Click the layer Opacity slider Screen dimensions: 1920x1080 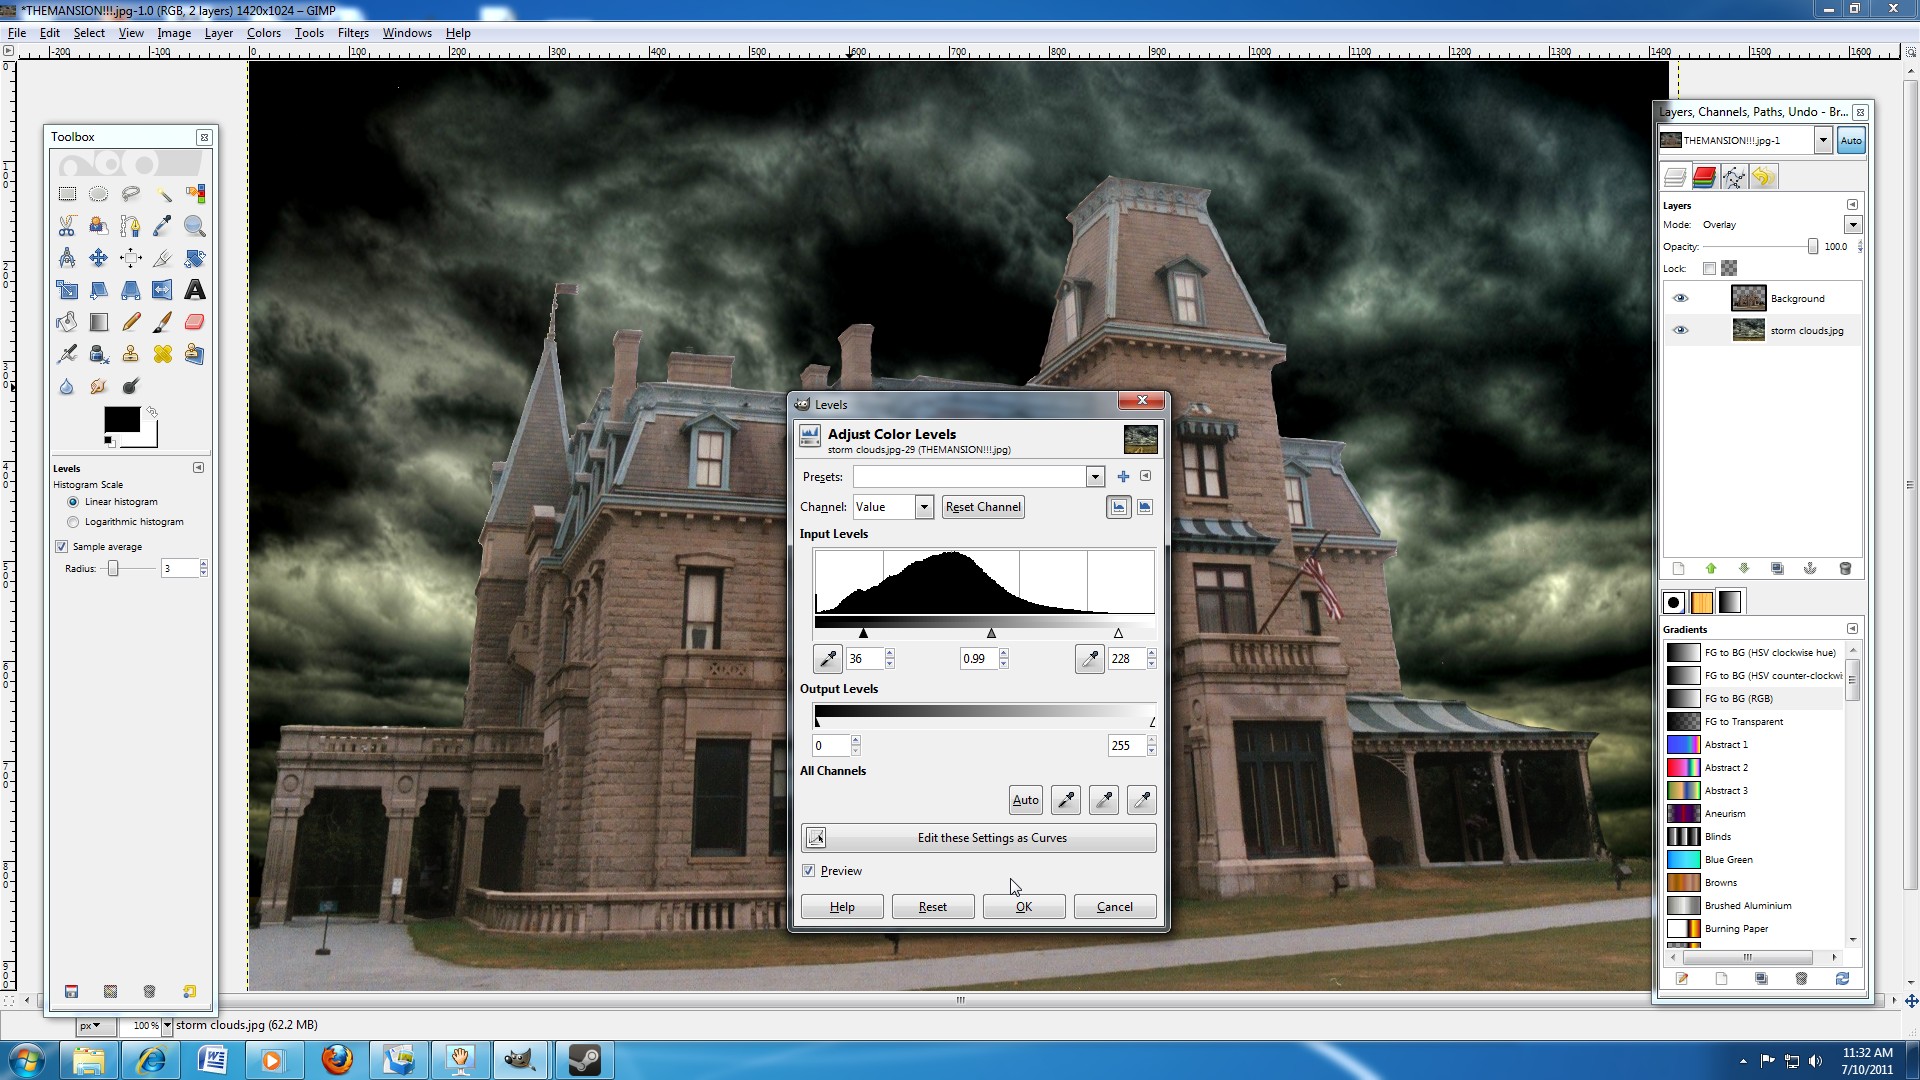coord(1760,247)
